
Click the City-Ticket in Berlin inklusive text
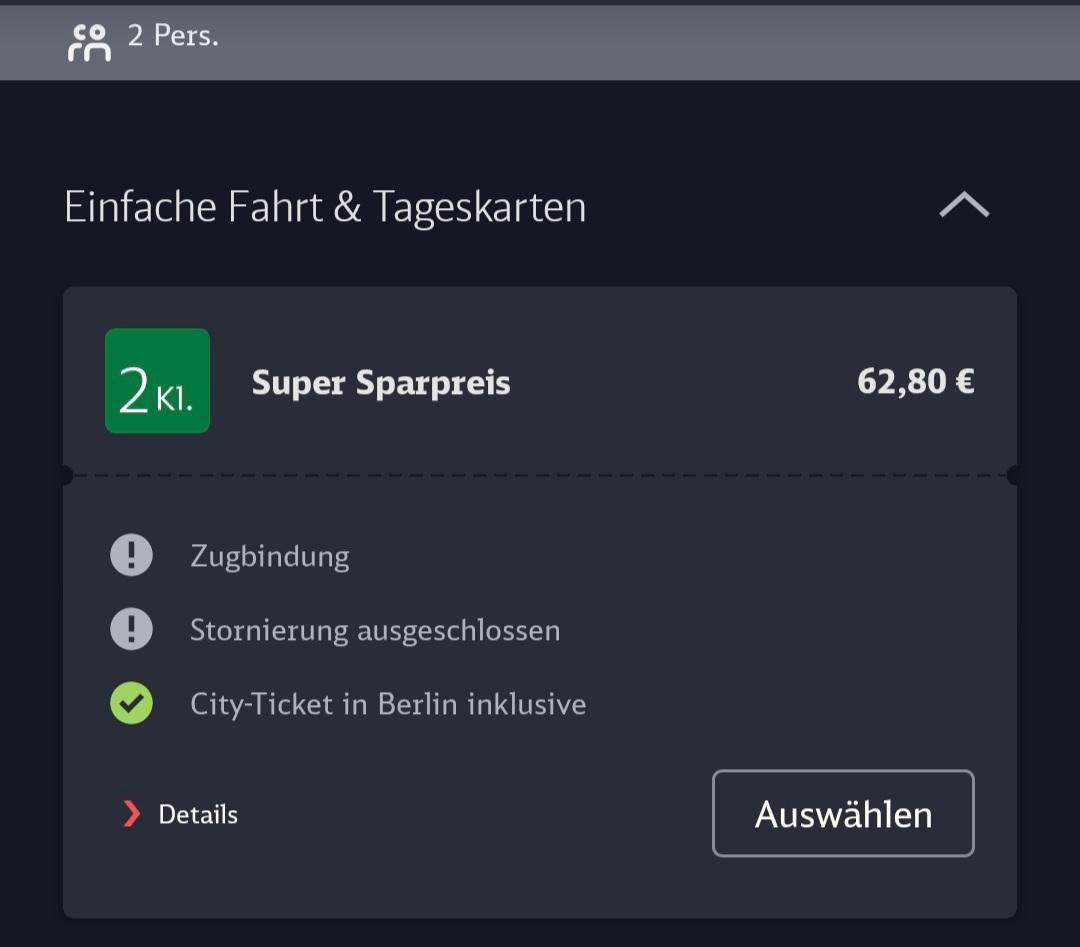coord(388,705)
